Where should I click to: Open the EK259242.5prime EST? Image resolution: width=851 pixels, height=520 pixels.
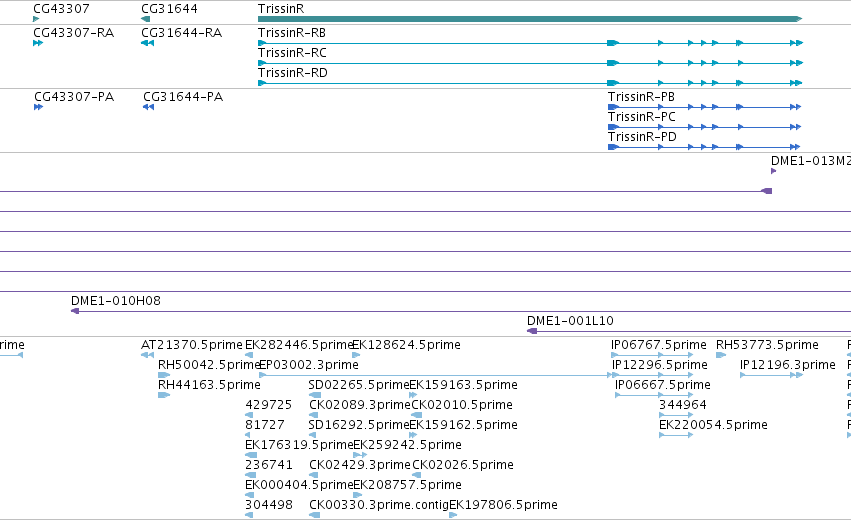tap(408, 446)
